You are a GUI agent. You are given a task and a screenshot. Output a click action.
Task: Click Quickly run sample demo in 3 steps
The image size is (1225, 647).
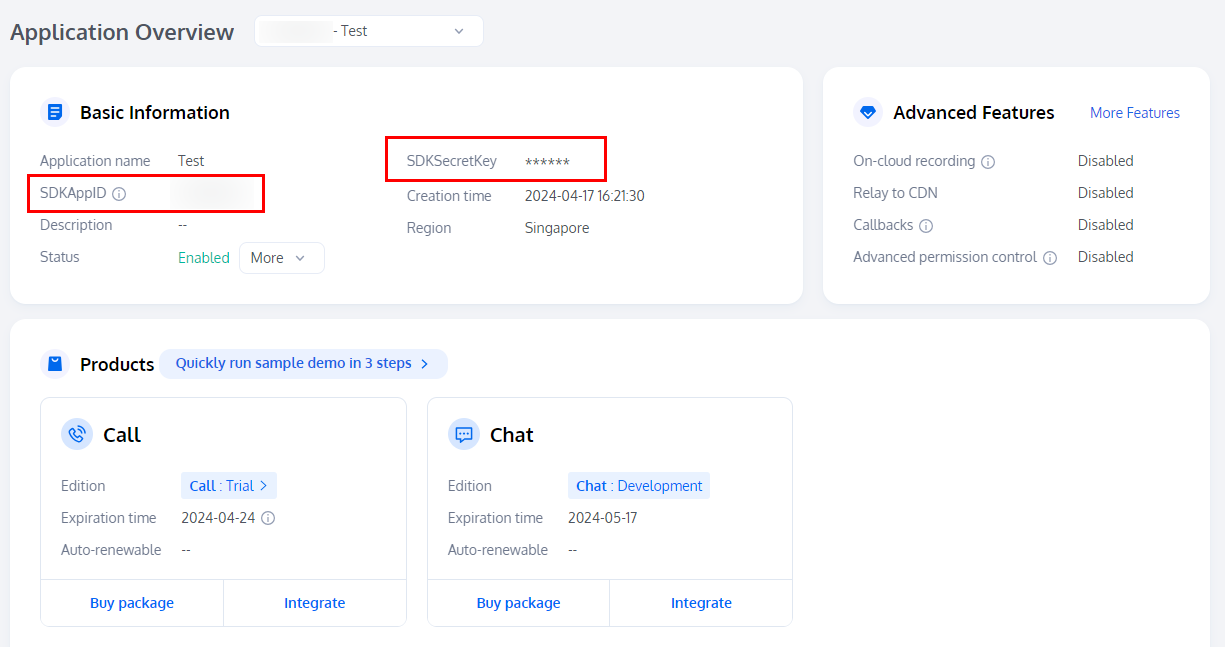click(302, 364)
